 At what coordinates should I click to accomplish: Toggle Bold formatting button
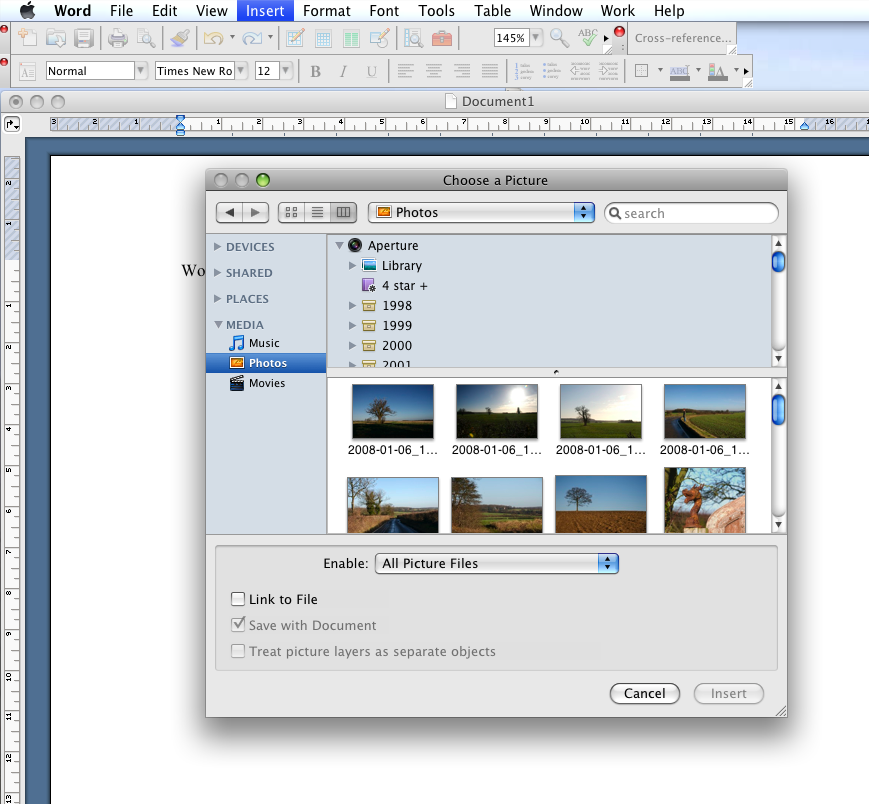pos(315,71)
